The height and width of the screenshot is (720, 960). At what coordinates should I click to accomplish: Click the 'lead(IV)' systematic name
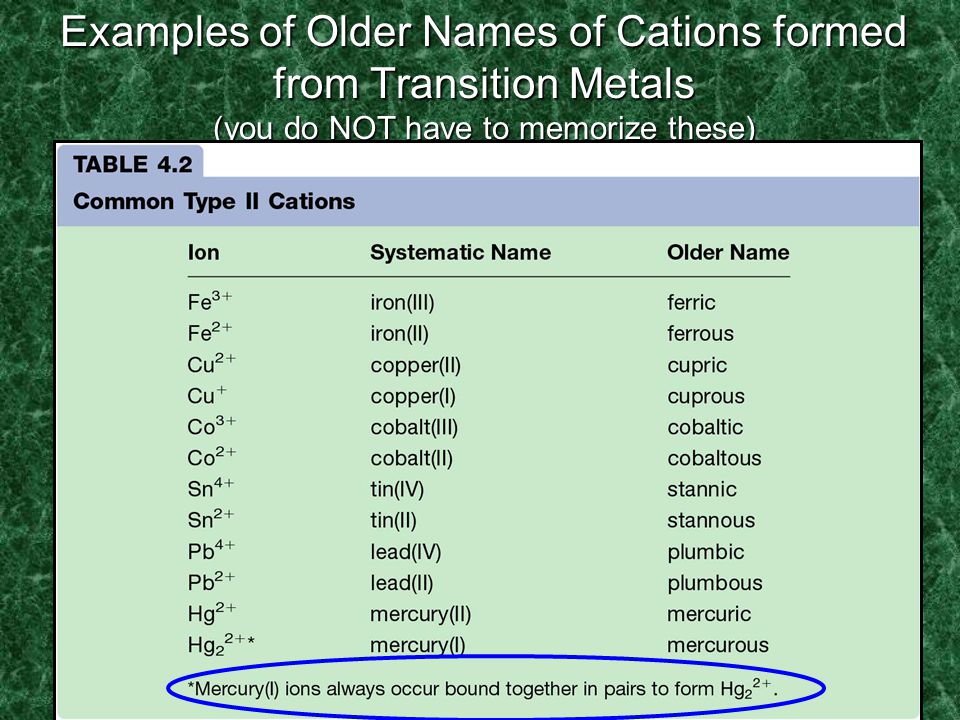click(x=405, y=552)
